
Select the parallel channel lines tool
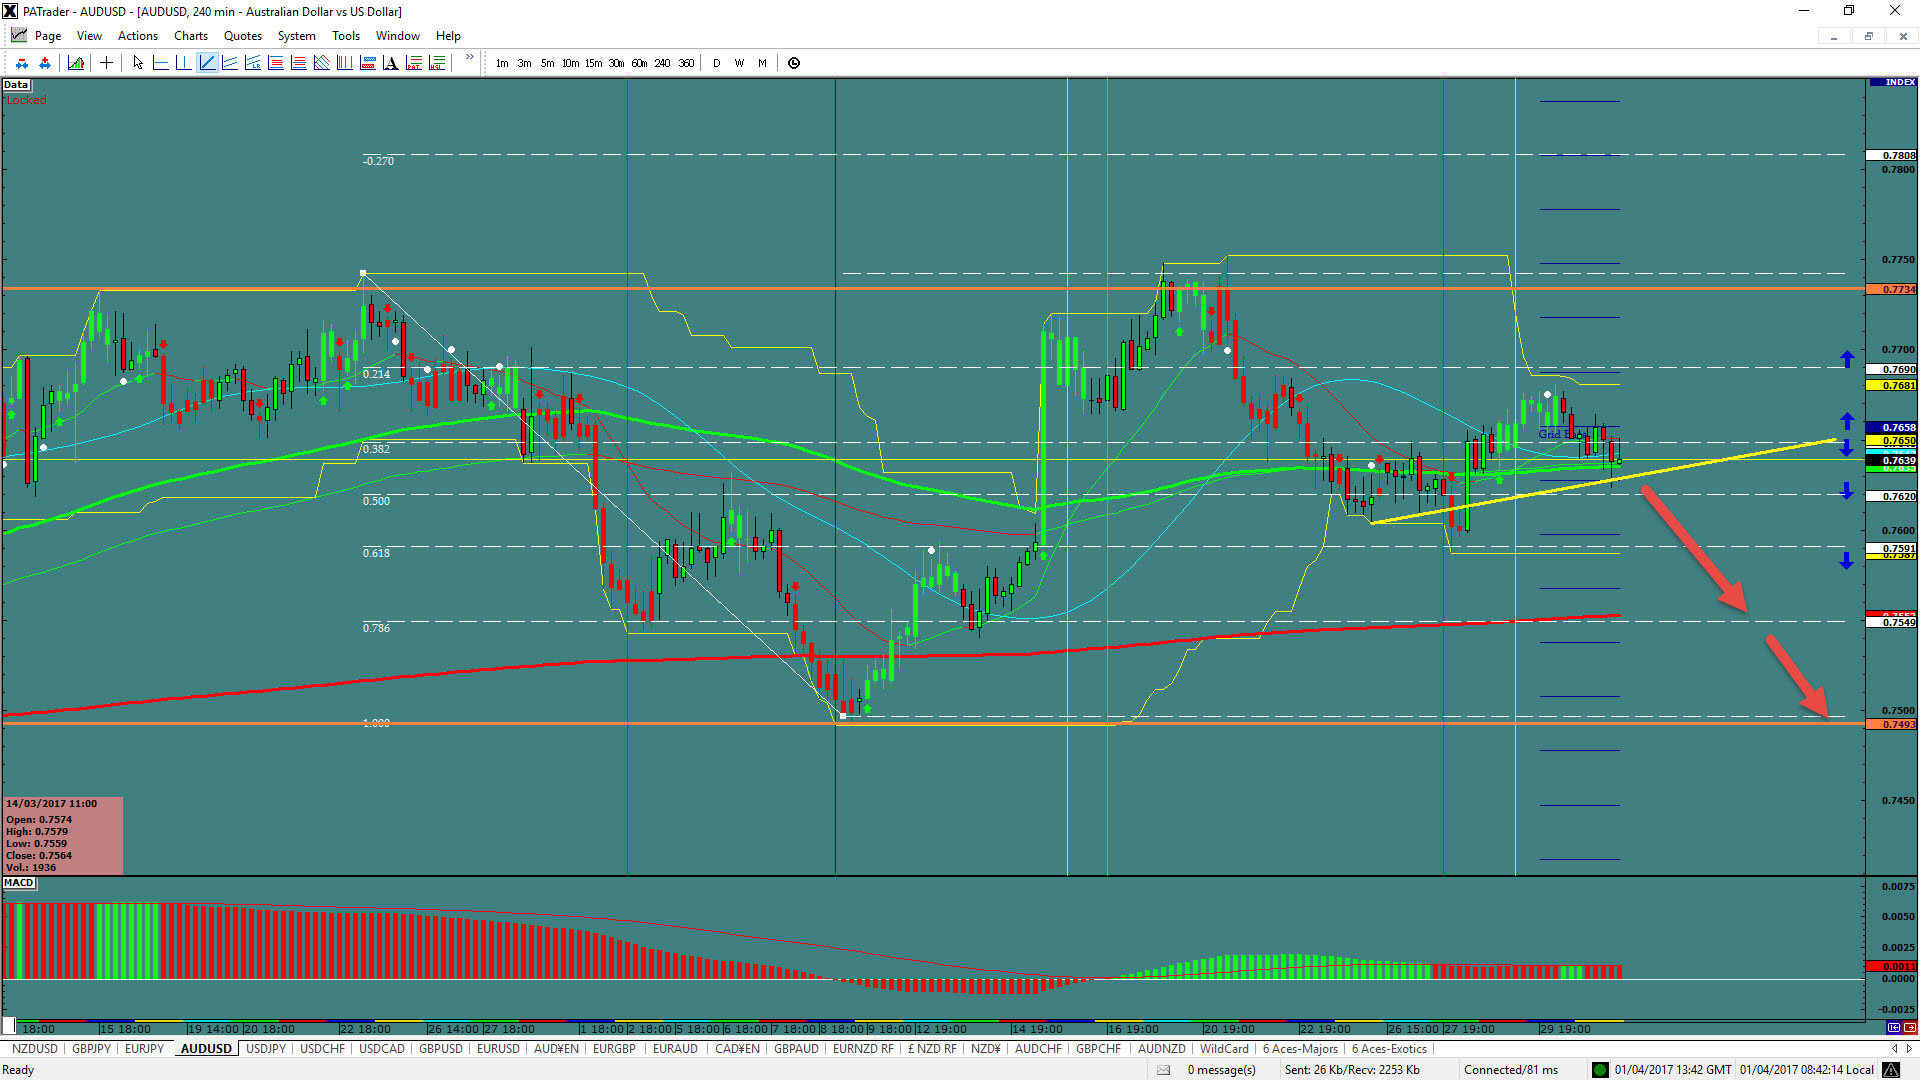coord(230,63)
